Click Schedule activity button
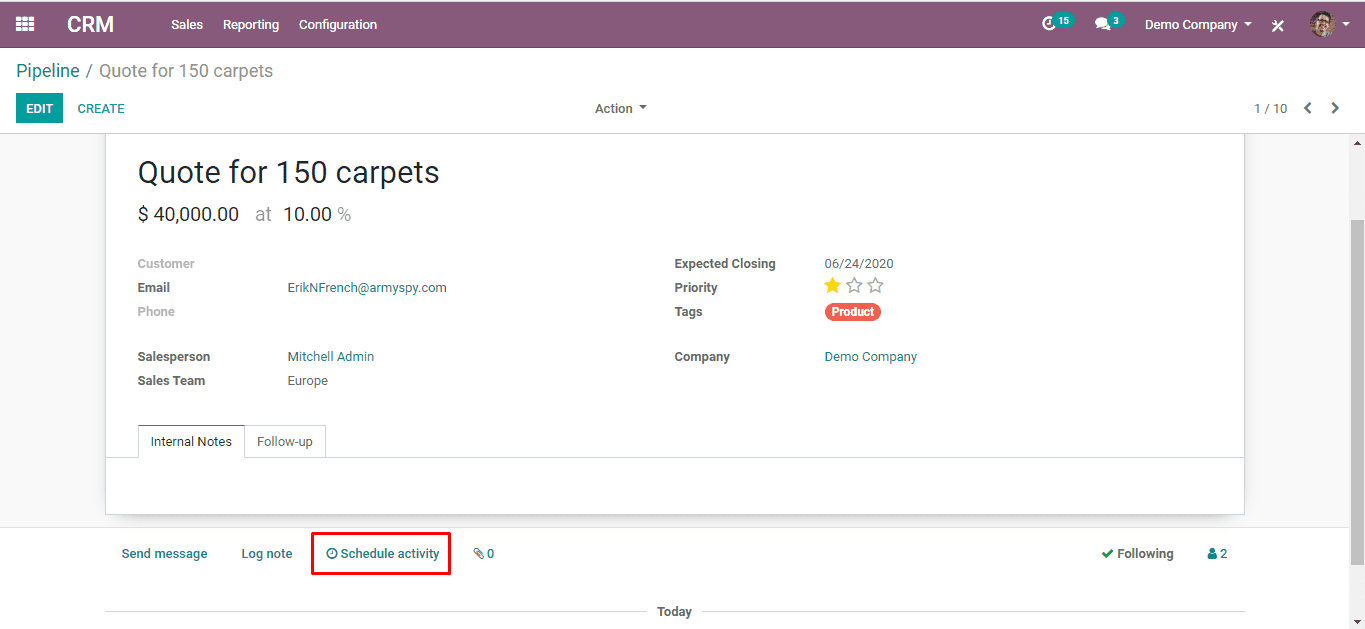Image resolution: width=1365 pixels, height=629 pixels. (x=382, y=554)
